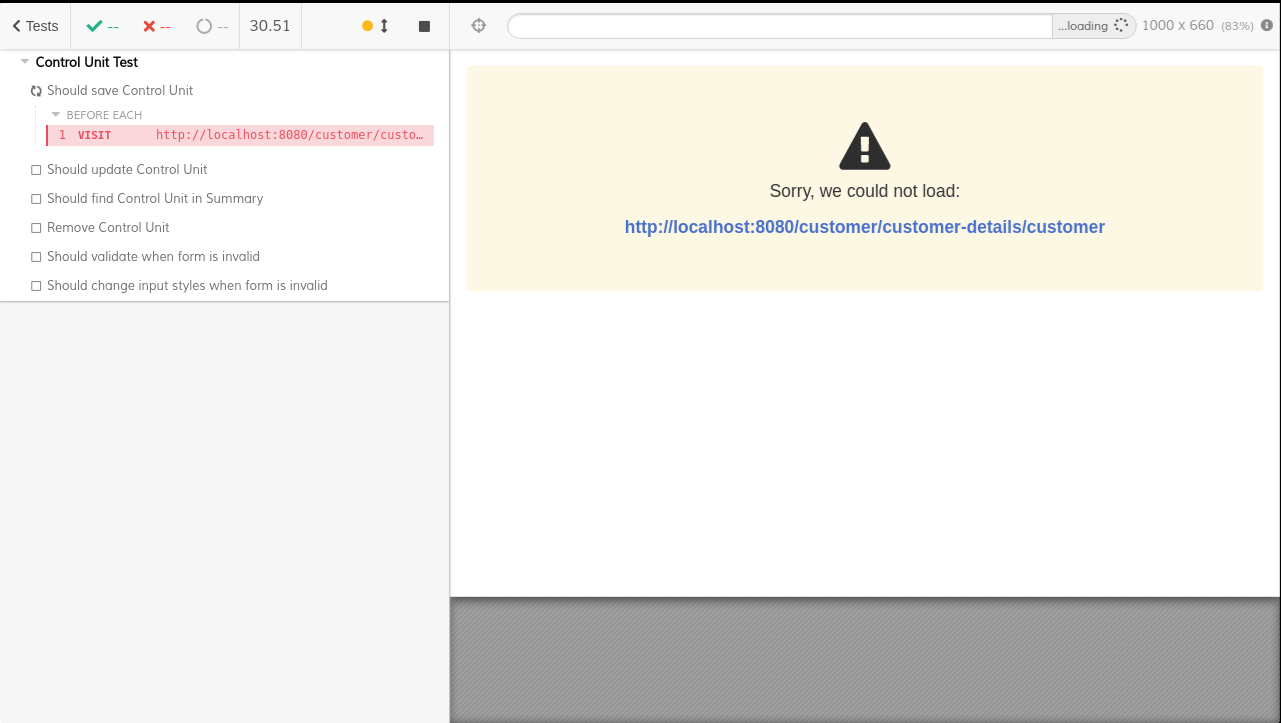
Task: Go back to the Tests list
Action: click(x=33, y=25)
